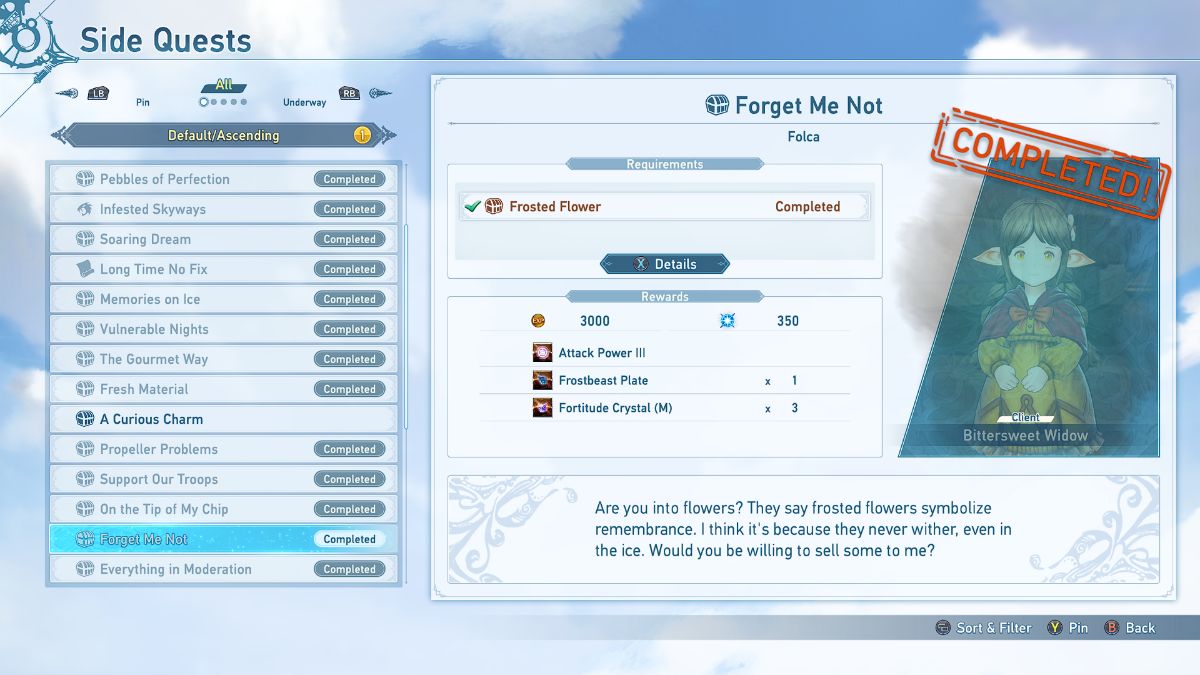Screen dimensions: 1200x675
Task: Switch to the Underway quest tab
Action: tap(304, 102)
